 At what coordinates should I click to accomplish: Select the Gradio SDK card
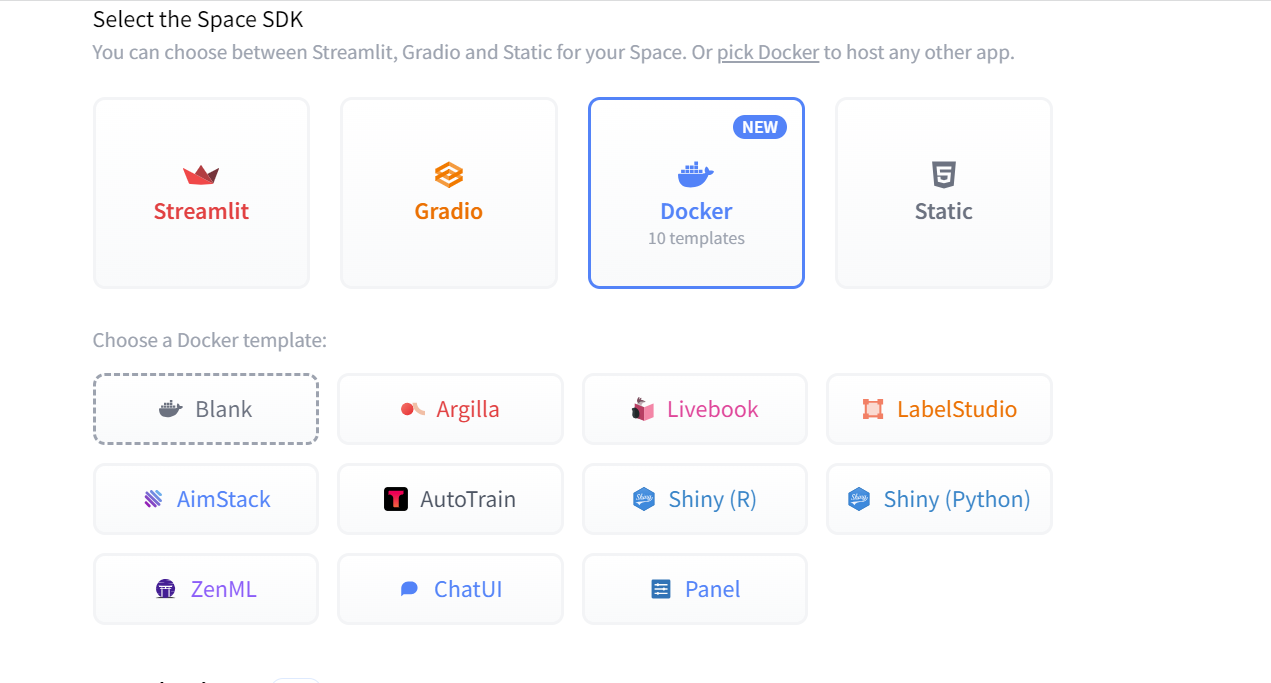pyautogui.click(x=448, y=193)
